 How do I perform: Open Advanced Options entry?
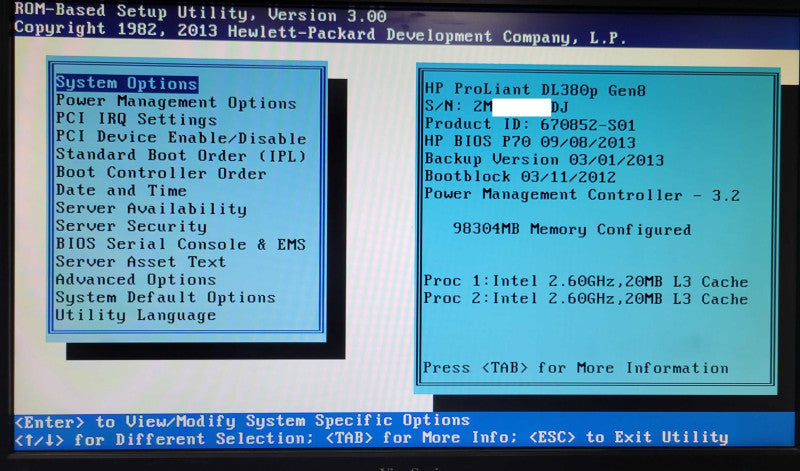pos(136,280)
